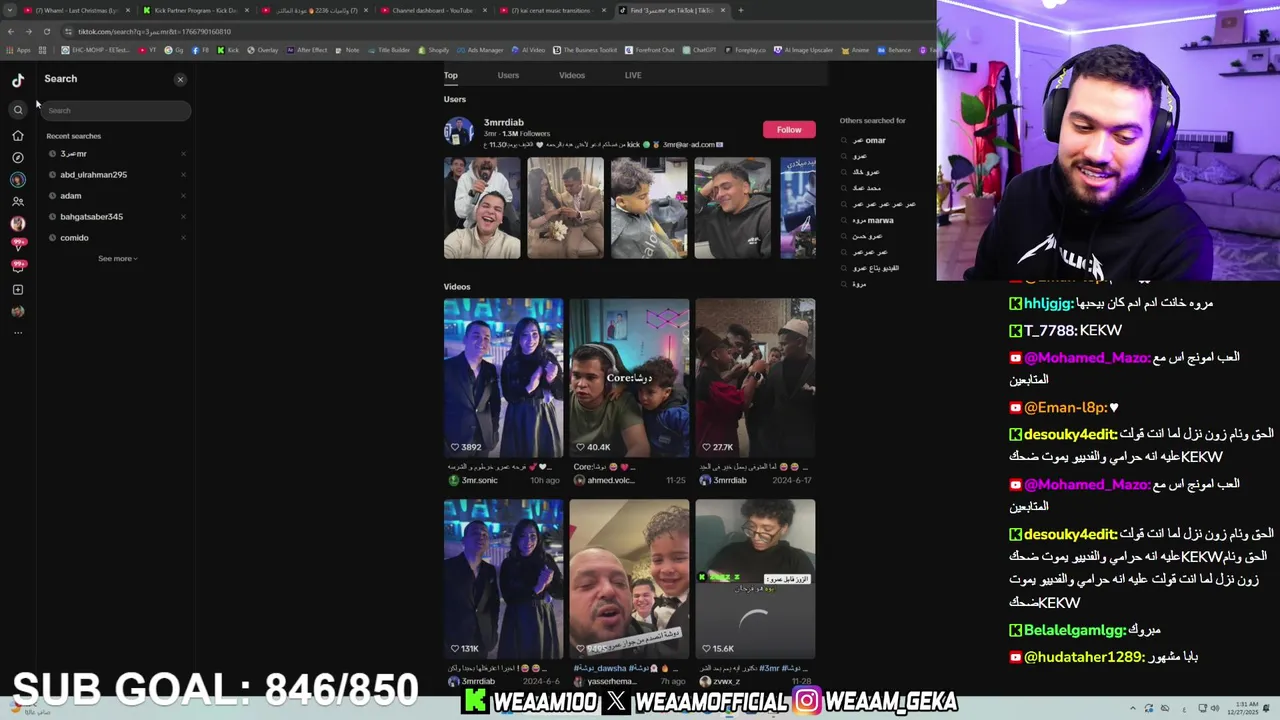Open the first 3mrrdiab preview video thumbnail
1280x720 pixels.
[x=482, y=208]
